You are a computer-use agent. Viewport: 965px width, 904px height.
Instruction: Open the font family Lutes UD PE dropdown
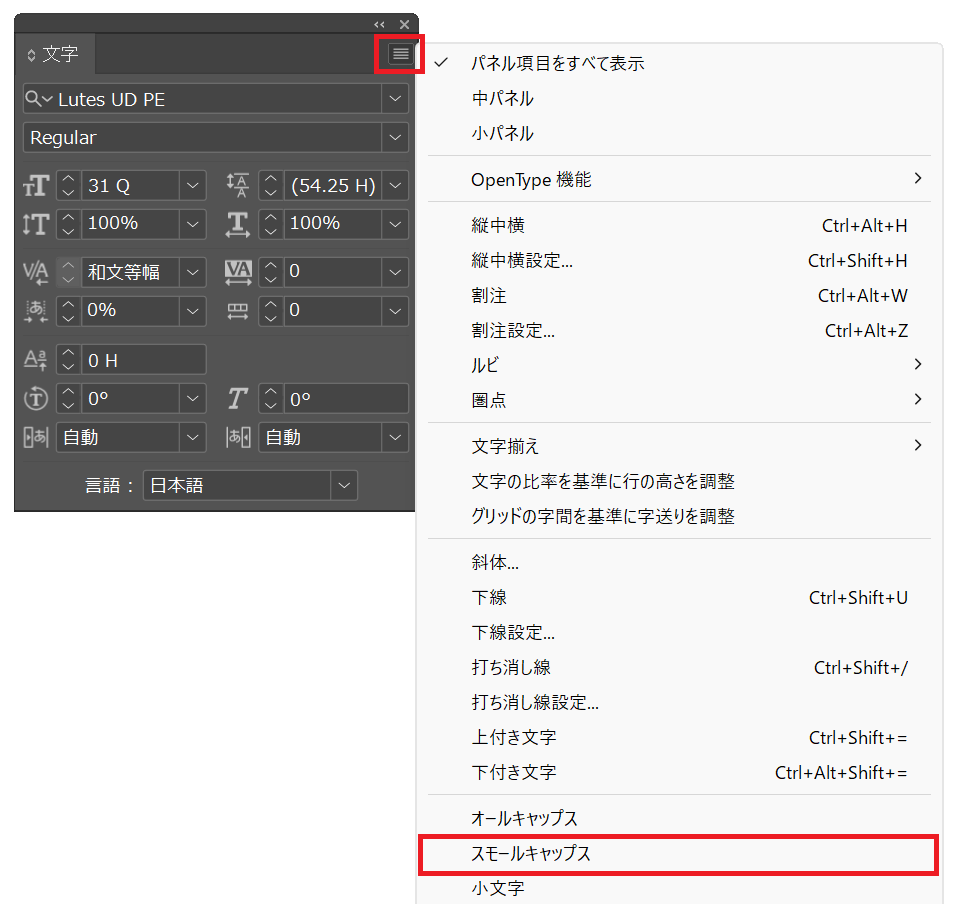tap(396, 99)
